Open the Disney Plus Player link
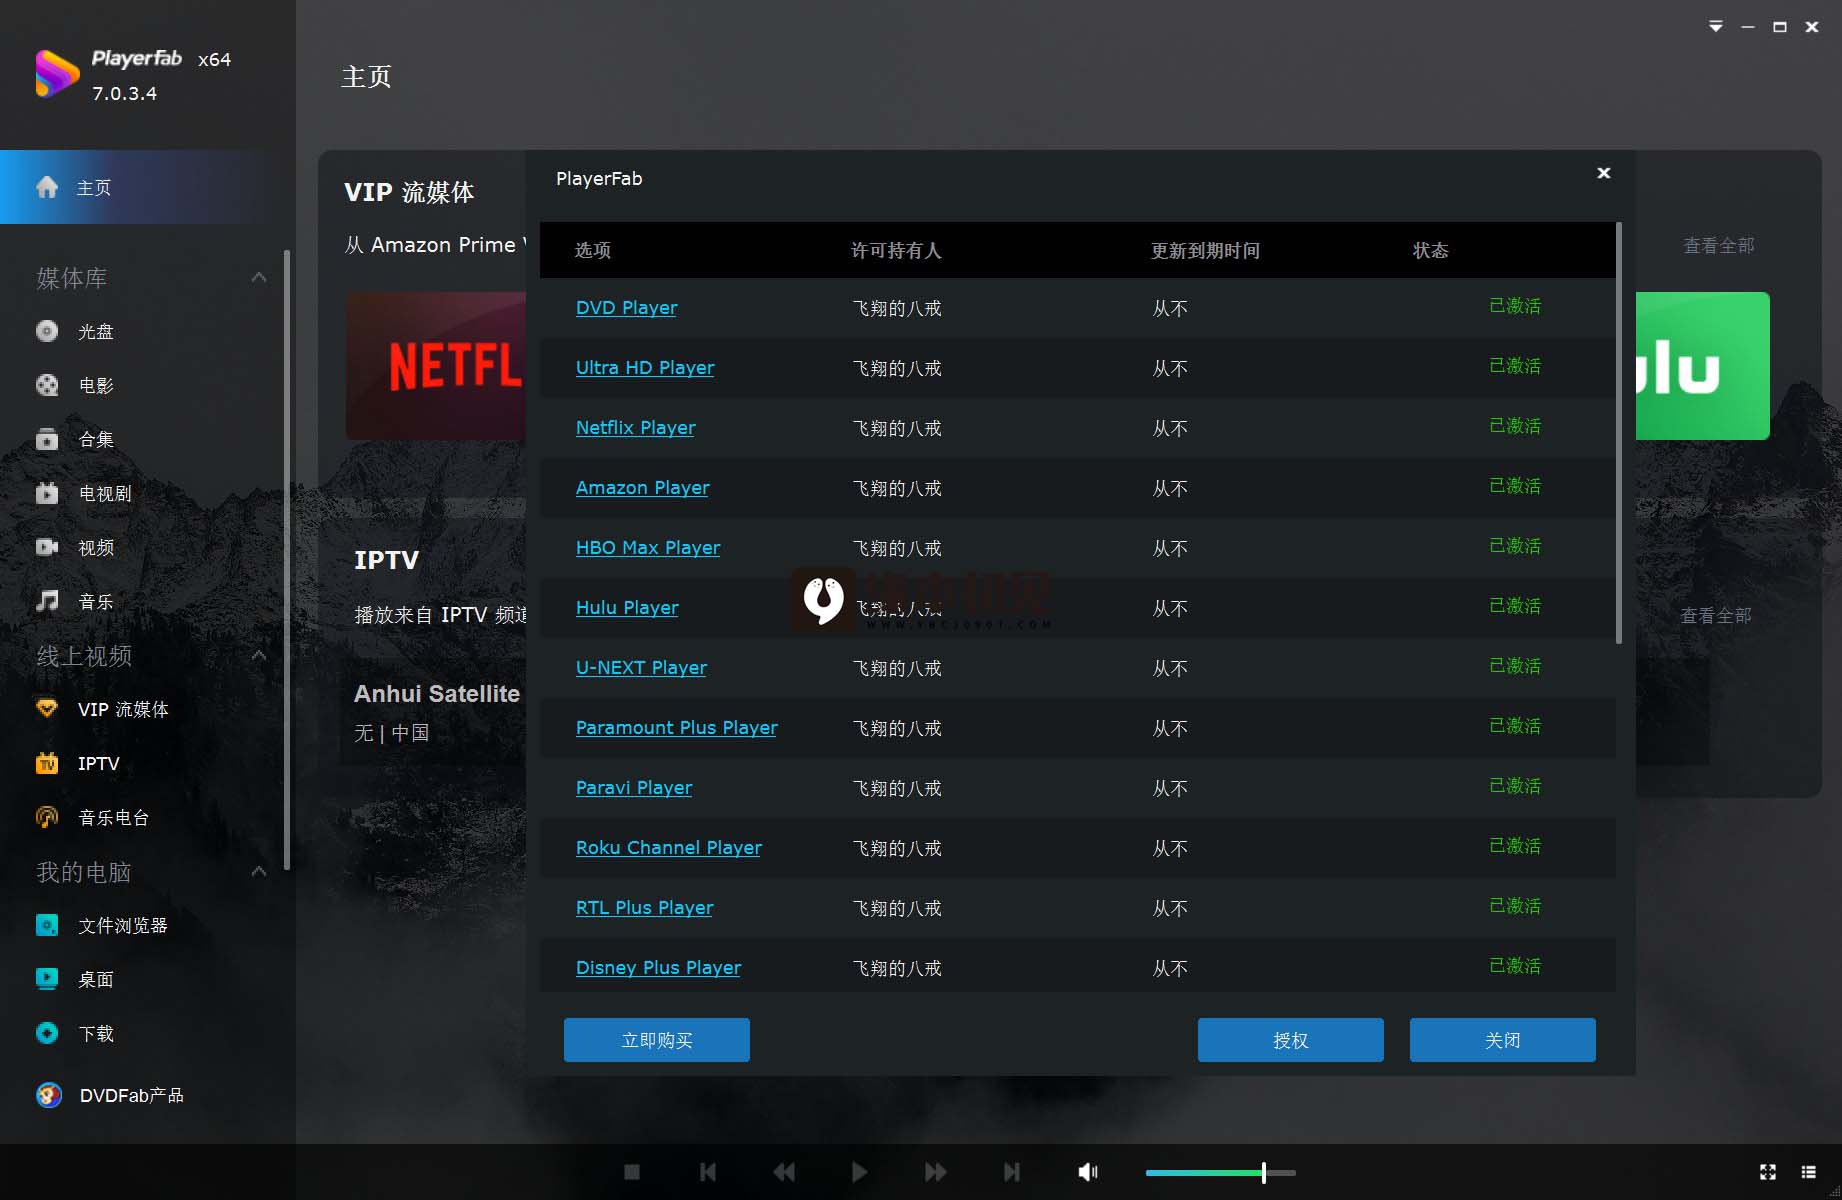The image size is (1842, 1200). (658, 968)
